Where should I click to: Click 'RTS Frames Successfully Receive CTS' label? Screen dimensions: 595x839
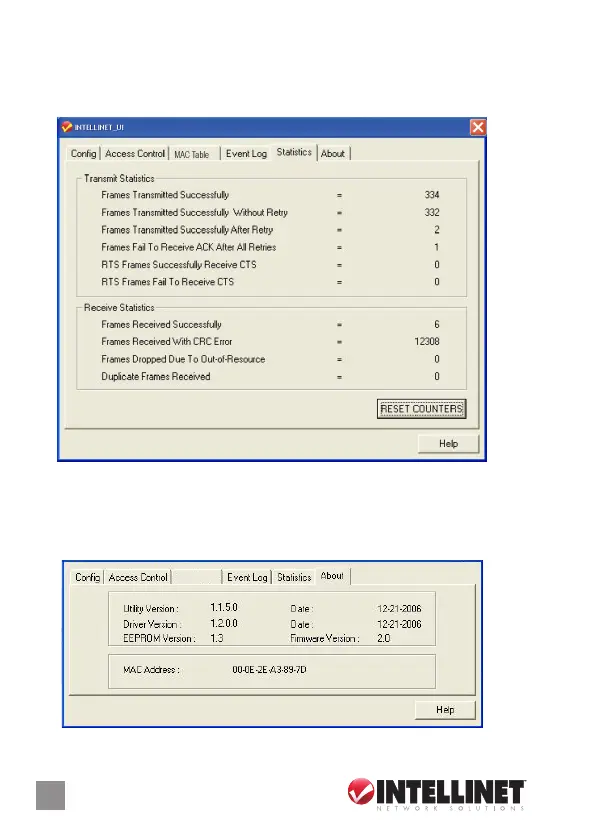tap(179, 265)
